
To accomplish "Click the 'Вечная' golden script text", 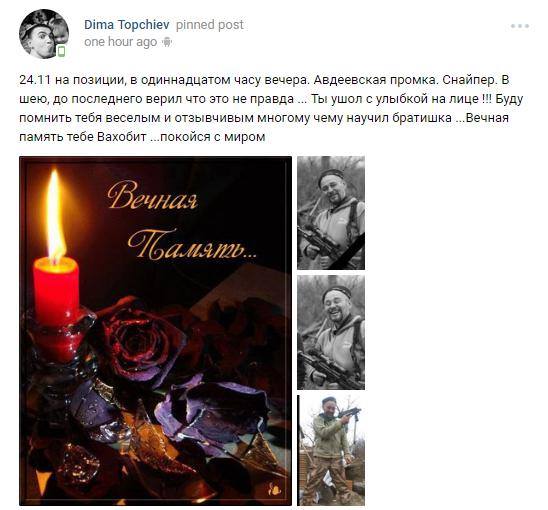I will click(x=152, y=196).
